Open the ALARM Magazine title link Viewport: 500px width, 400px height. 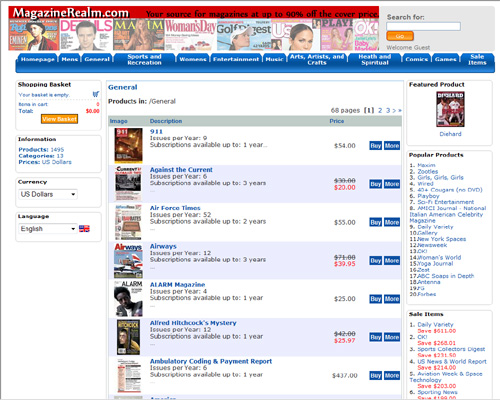coord(177,285)
